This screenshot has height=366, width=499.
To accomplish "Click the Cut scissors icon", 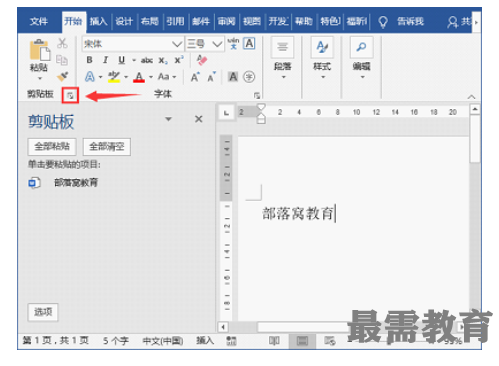I will (62, 43).
